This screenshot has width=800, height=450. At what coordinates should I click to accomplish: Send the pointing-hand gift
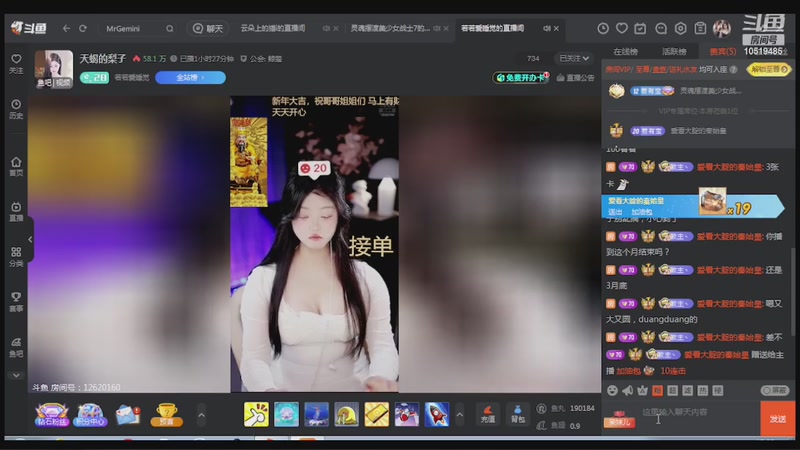coord(256,414)
